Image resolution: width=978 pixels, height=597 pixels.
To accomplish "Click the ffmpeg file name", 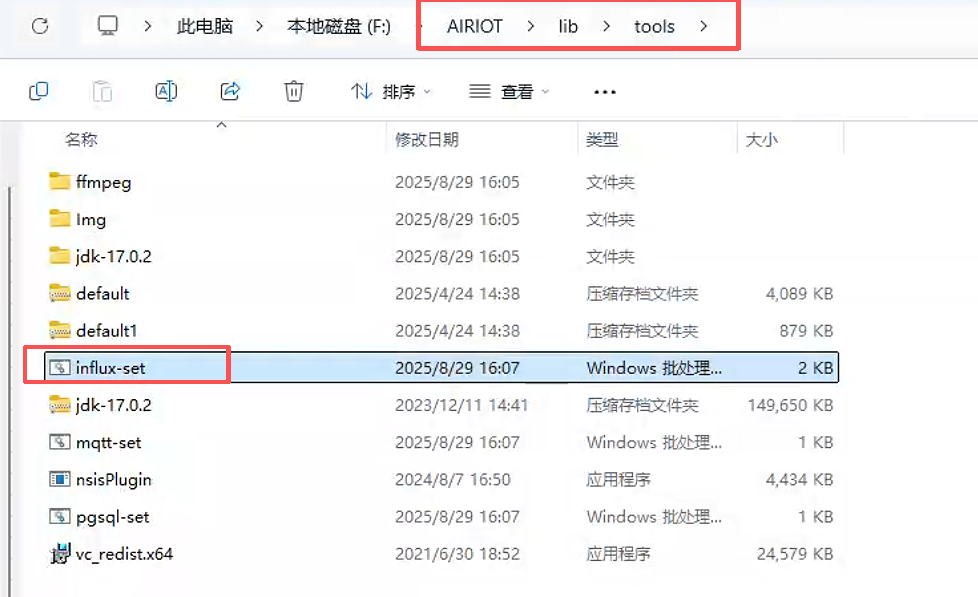I will (104, 182).
